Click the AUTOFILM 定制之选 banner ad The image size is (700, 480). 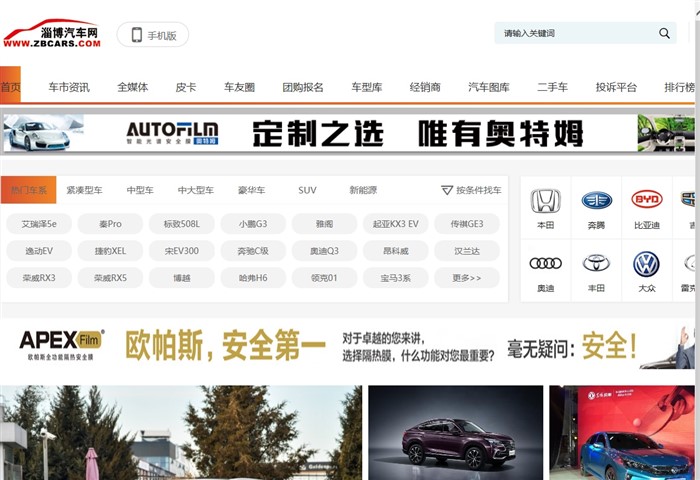pyautogui.click(x=349, y=133)
